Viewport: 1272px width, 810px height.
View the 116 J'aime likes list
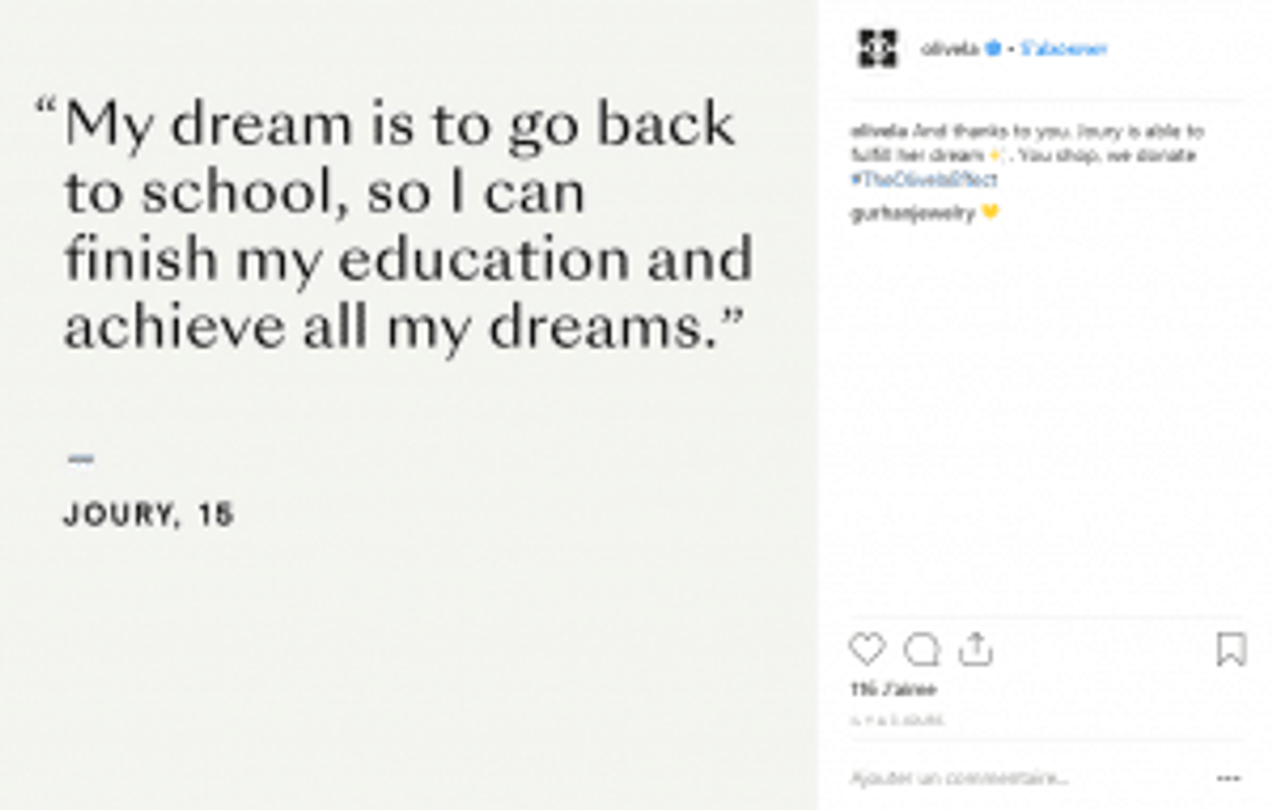[893, 690]
